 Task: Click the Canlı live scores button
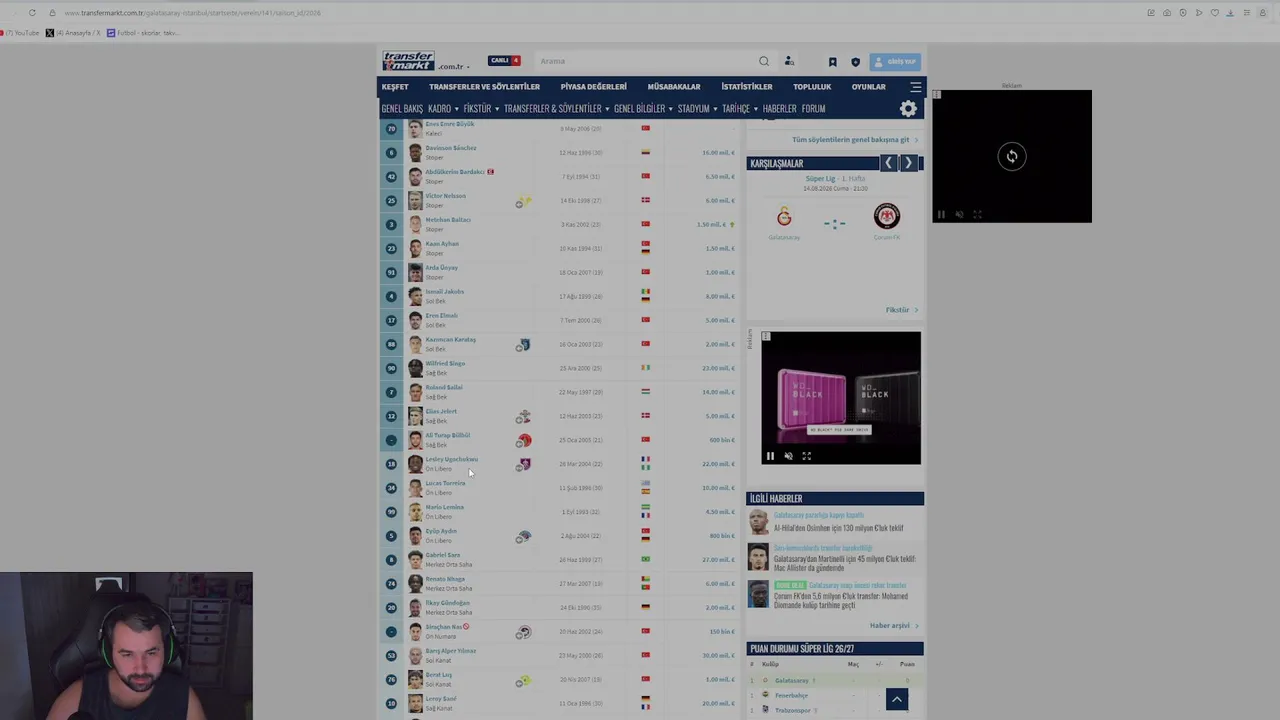coord(504,61)
